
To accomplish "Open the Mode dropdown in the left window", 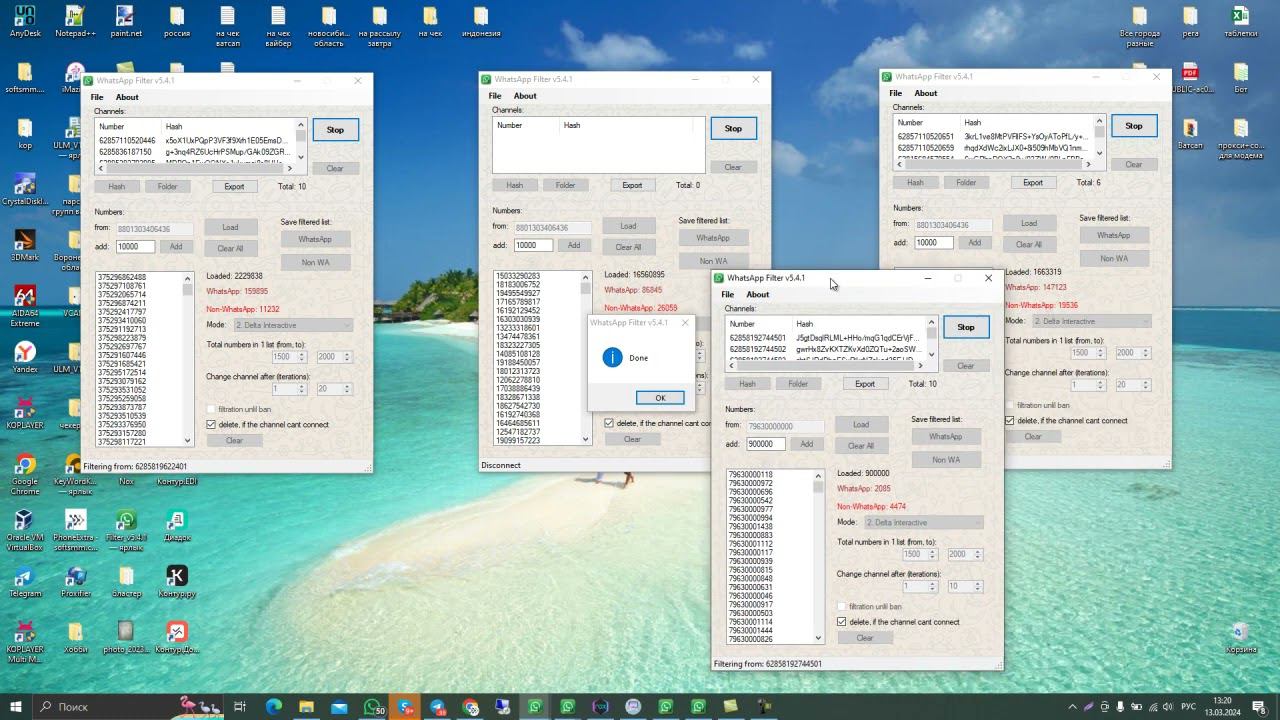I will tap(293, 325).
